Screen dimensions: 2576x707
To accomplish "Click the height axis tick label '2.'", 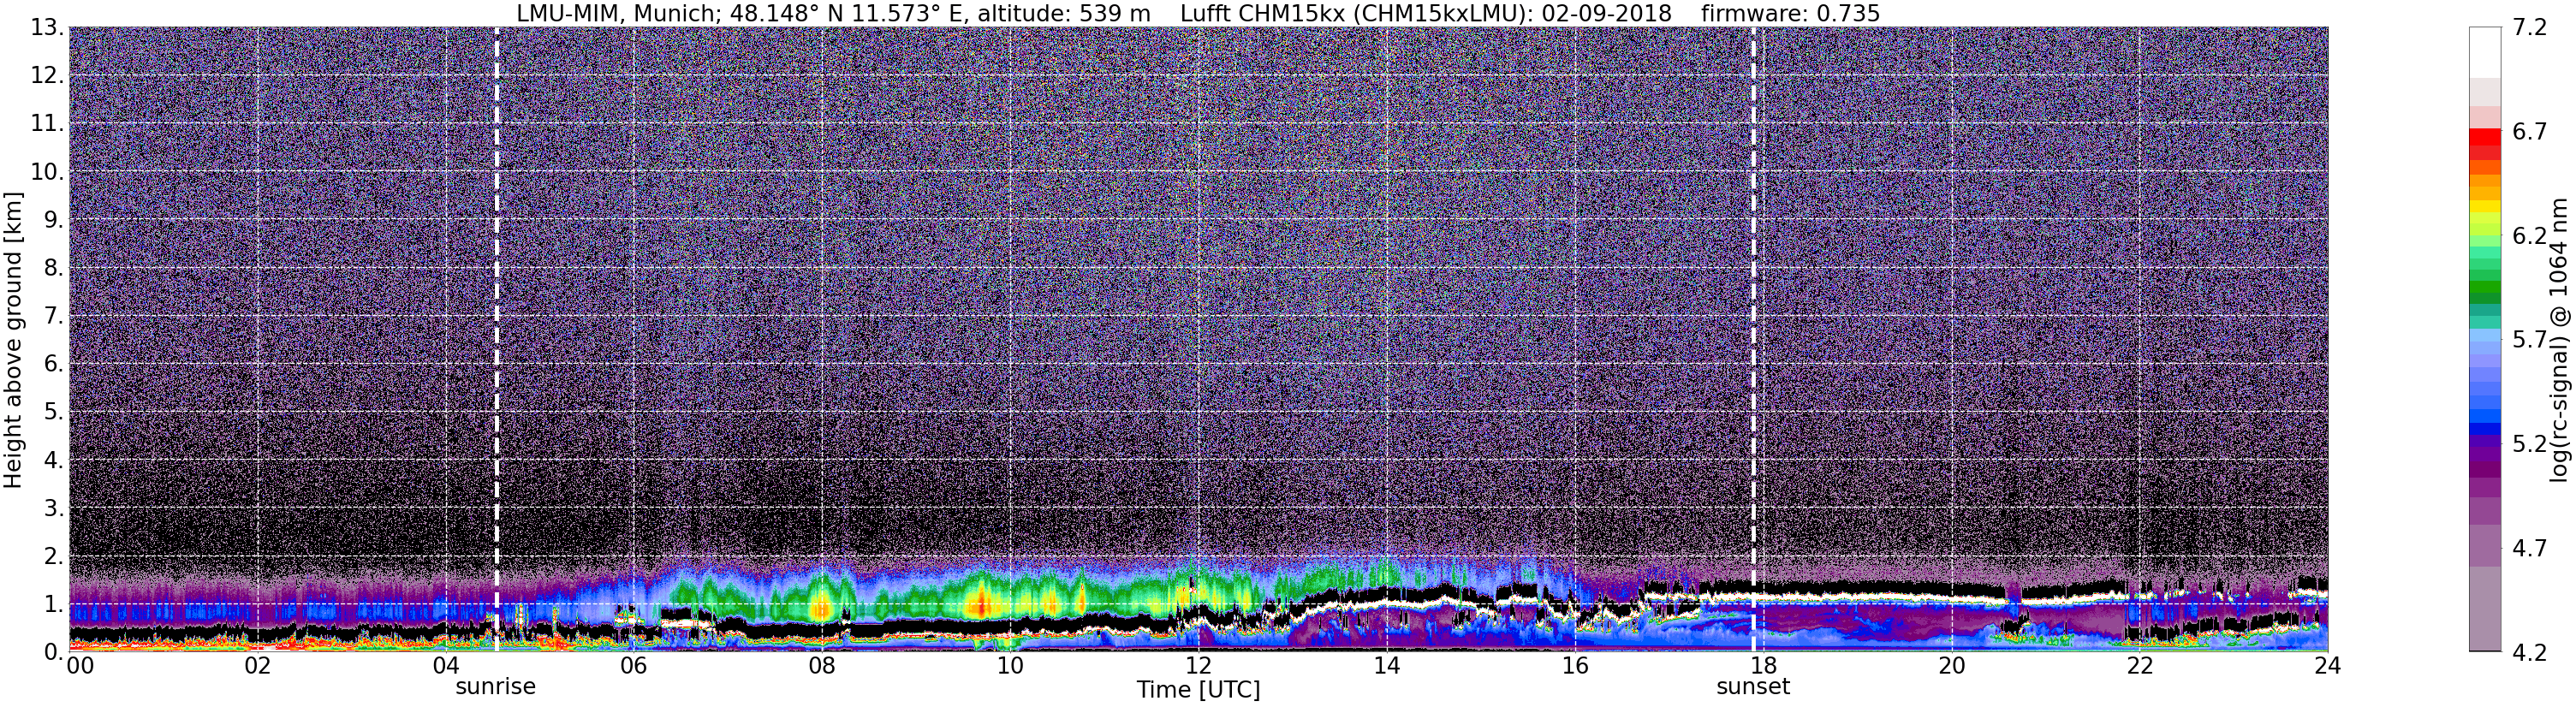I will (53, 556).
